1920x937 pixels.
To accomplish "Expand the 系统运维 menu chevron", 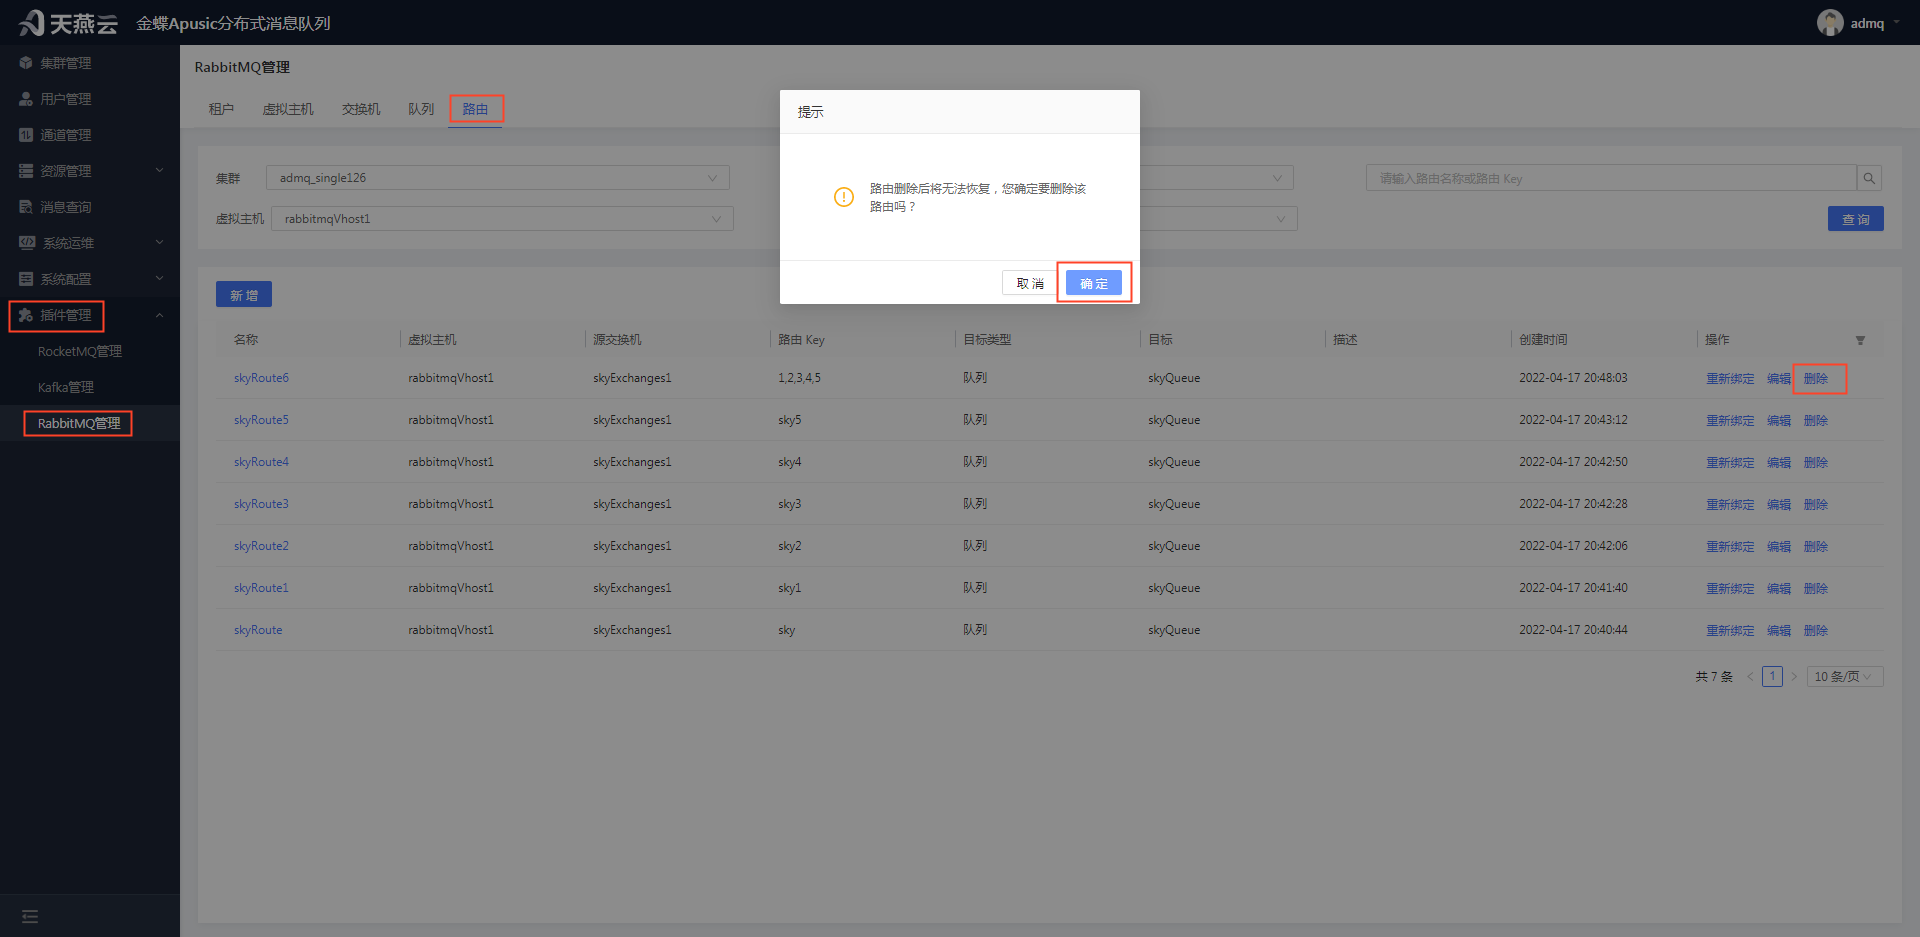I will click(159, 243).
